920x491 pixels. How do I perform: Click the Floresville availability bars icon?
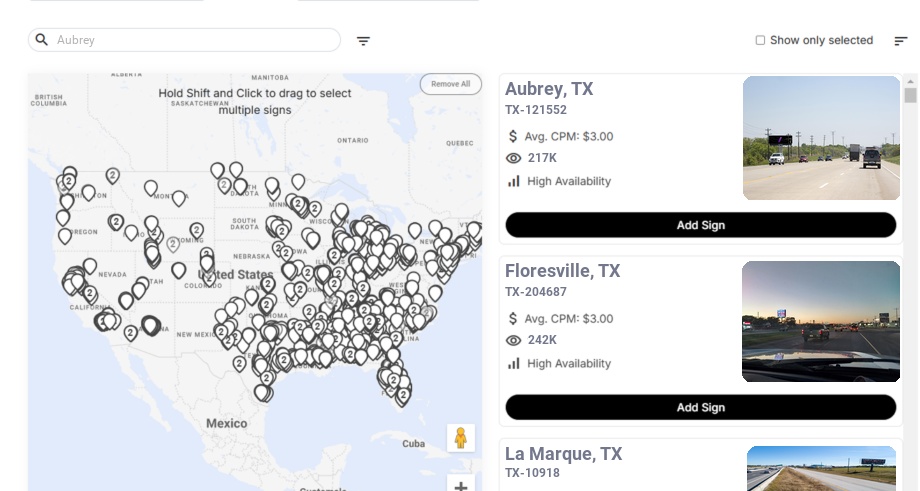tap(514, 363)
